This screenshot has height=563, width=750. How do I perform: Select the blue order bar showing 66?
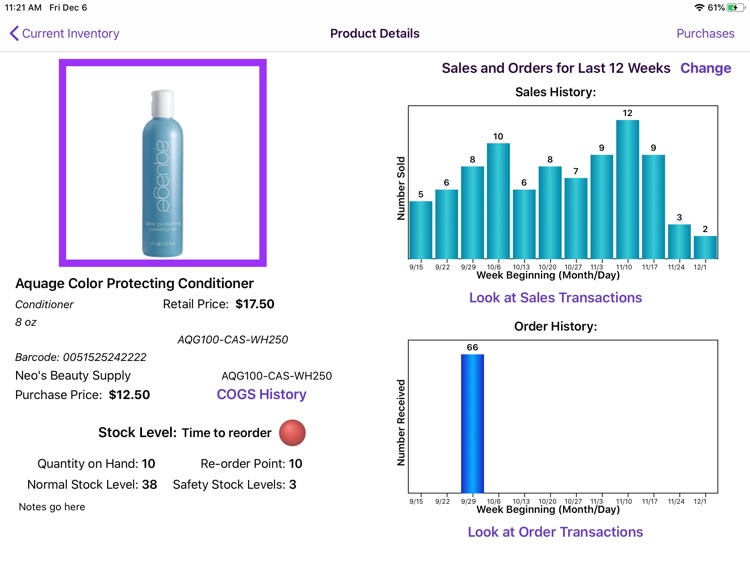tap(472, 423)
